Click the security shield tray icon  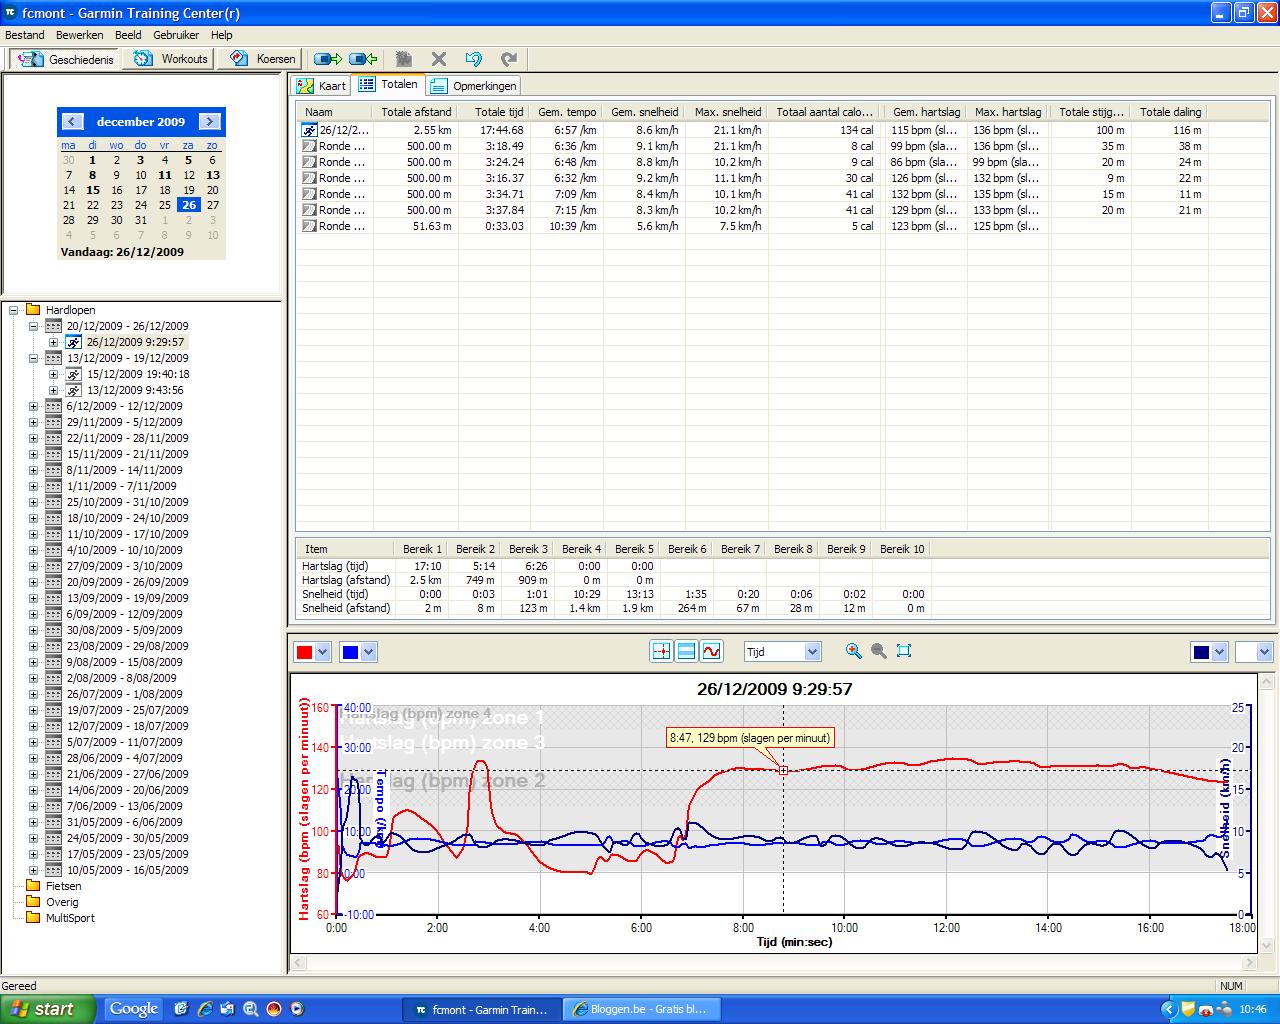click(1188, 1010)
